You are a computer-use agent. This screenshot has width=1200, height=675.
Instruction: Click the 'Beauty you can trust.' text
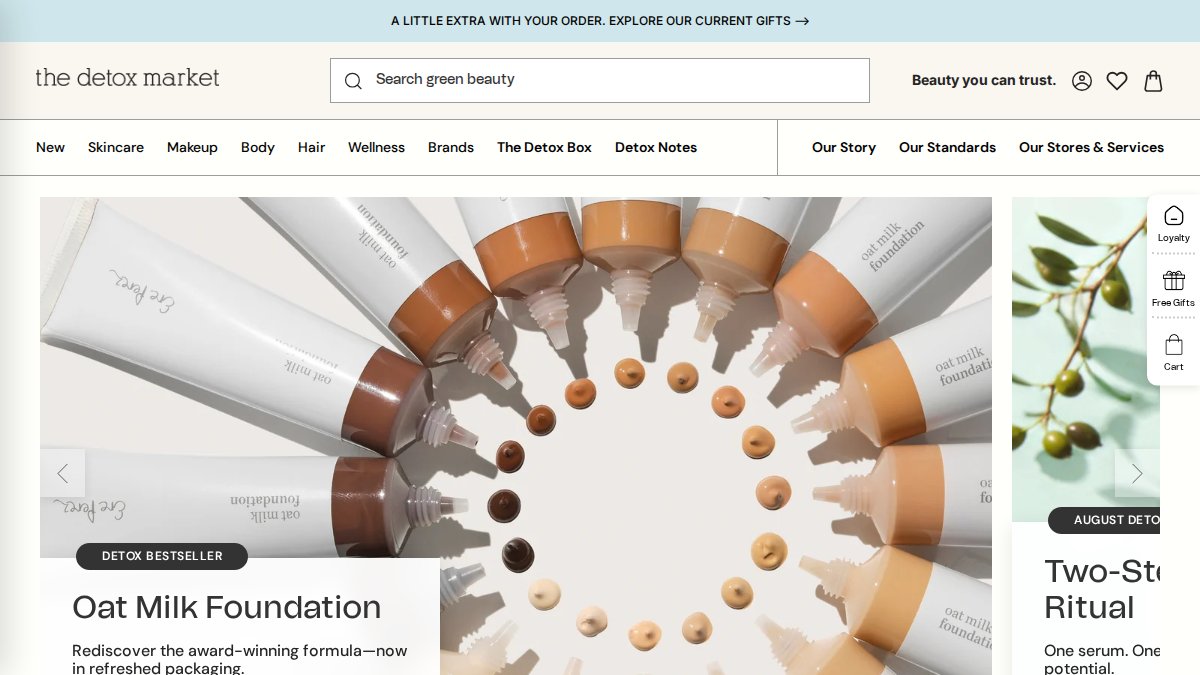(x=984, y=80)
